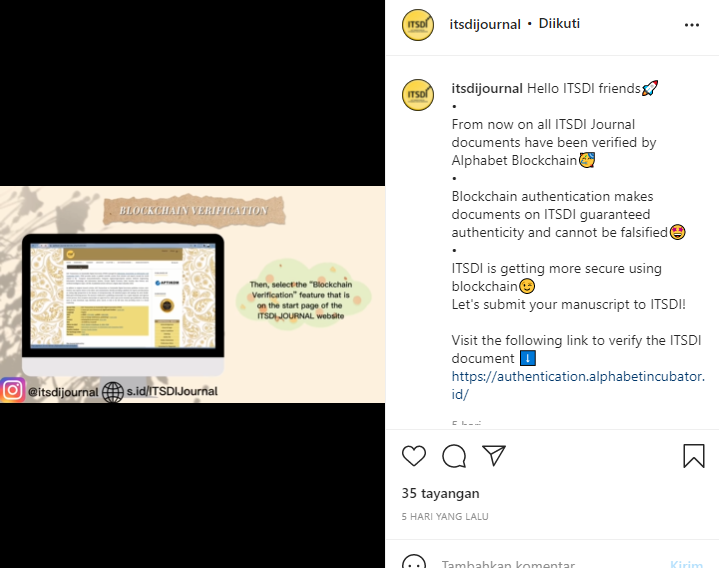The height and width of the screenshot is (568, 719).
Task: Open itsdijournal username in header
Action: click(x=485, y=24)
